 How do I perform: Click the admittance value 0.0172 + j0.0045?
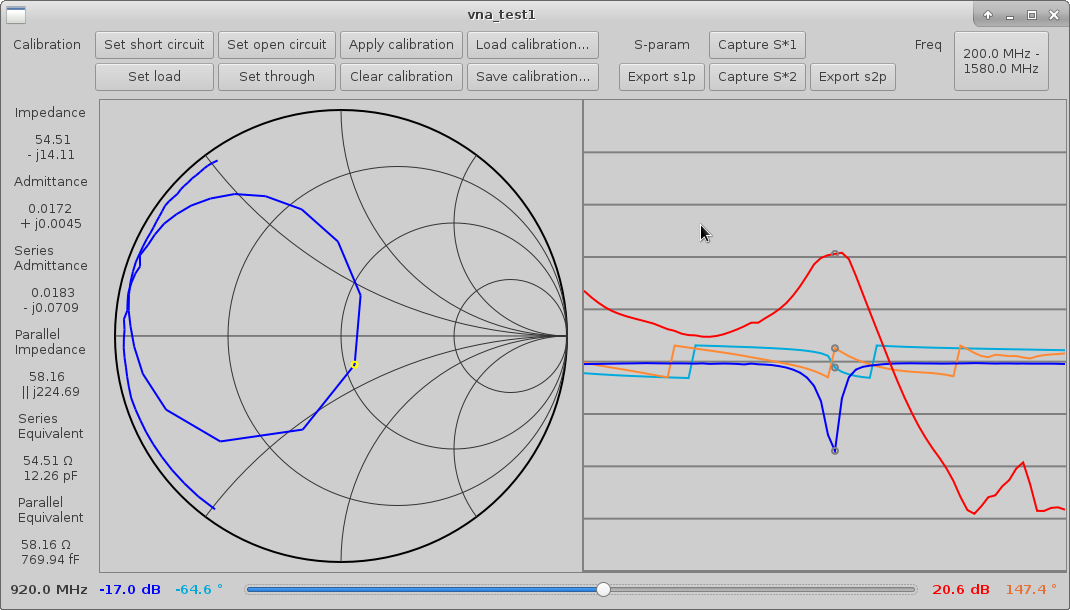[51, 216]
